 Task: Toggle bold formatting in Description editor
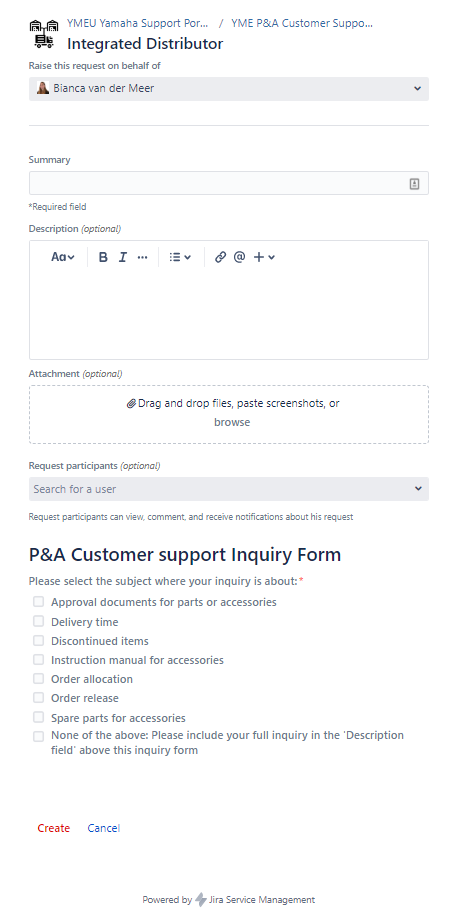(x=103, y=257)
